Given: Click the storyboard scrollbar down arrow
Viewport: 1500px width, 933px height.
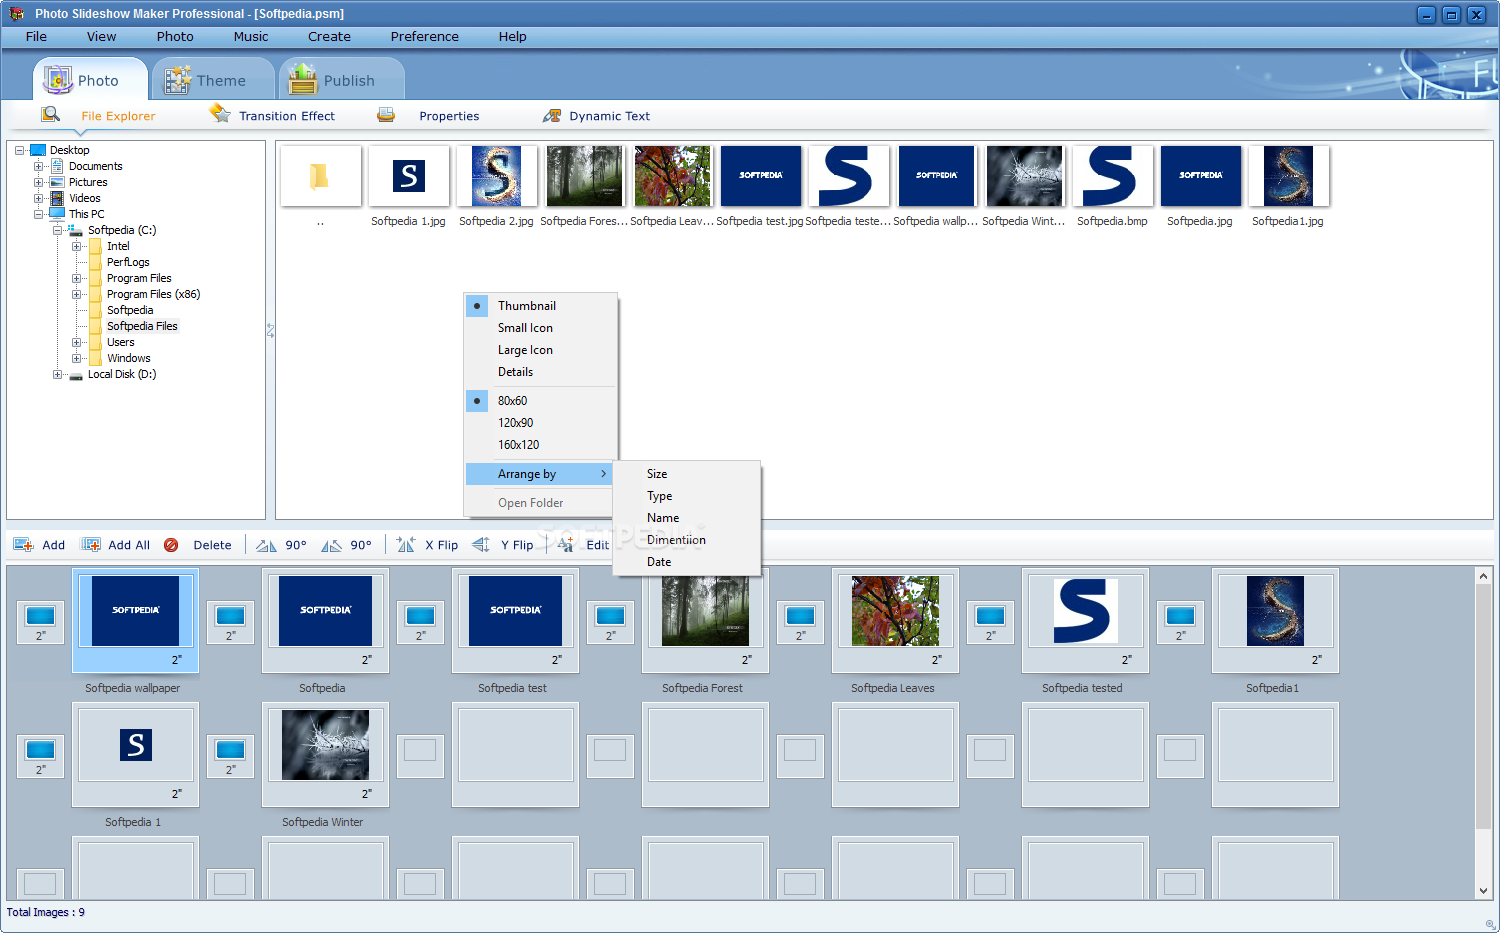Looking at the screenshot, I should click(1483, 891).
